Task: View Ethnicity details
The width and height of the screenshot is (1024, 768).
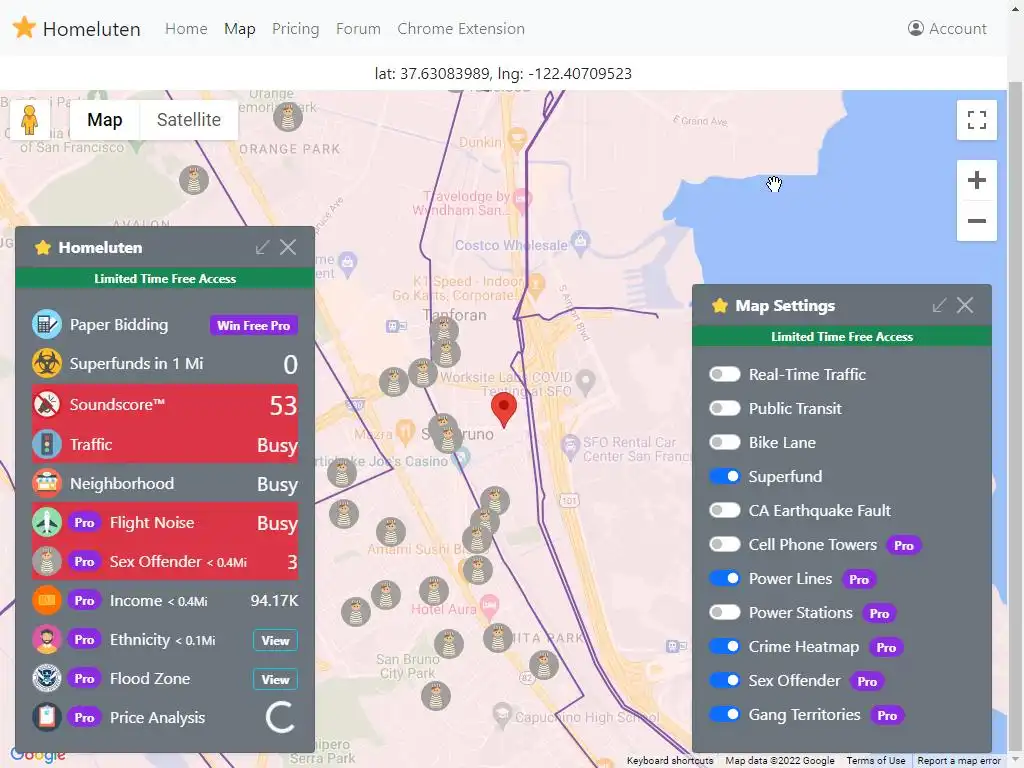Action: [x=275, y=640]
